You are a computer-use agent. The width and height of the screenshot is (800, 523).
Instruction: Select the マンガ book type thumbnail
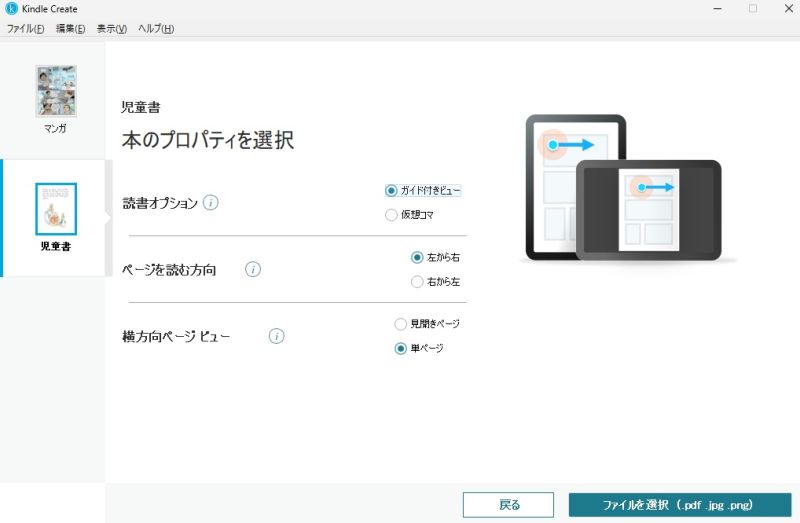coord(56,91)
